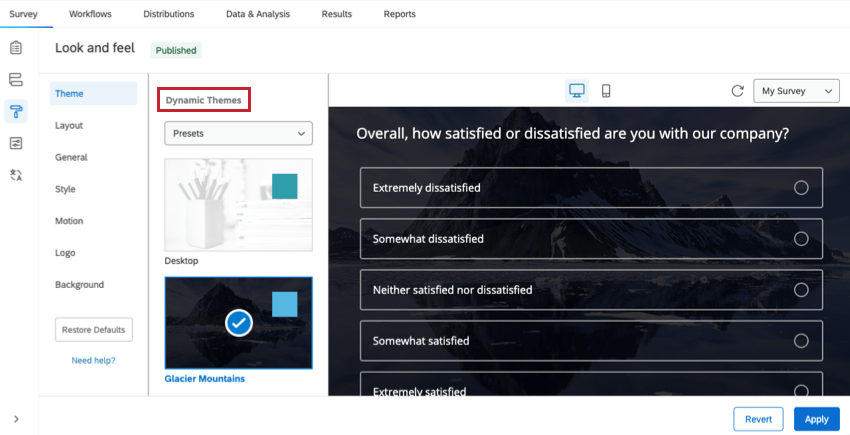Open the Distributions tab

pyautogui.click(x=169, y=14)
